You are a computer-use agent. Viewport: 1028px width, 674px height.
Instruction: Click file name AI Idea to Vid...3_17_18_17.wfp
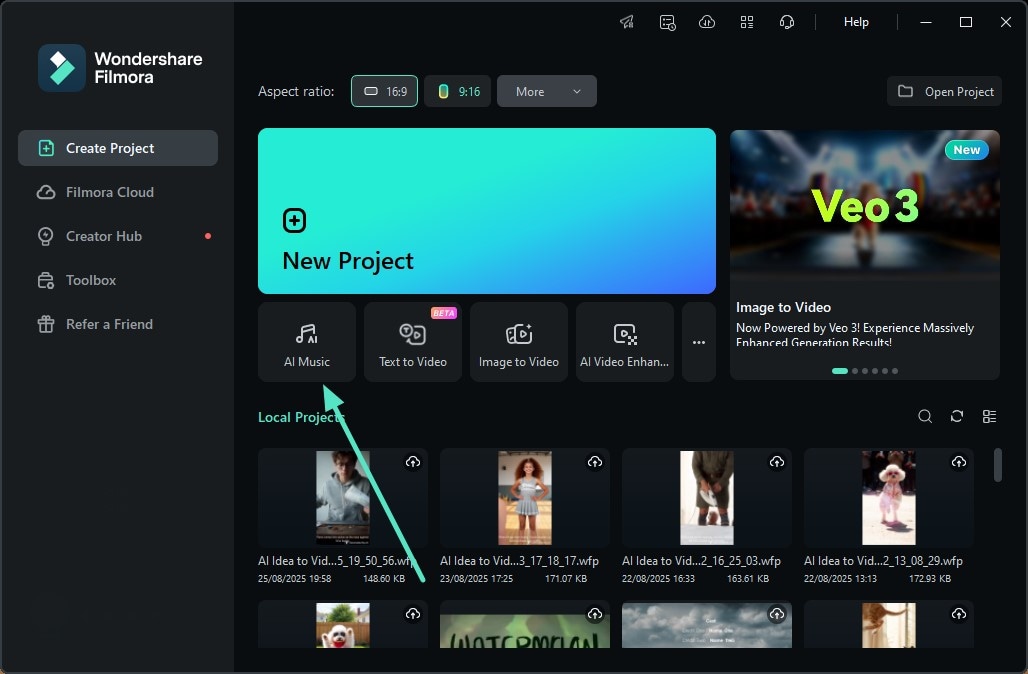pyautogui.click(x=519, y=561)
